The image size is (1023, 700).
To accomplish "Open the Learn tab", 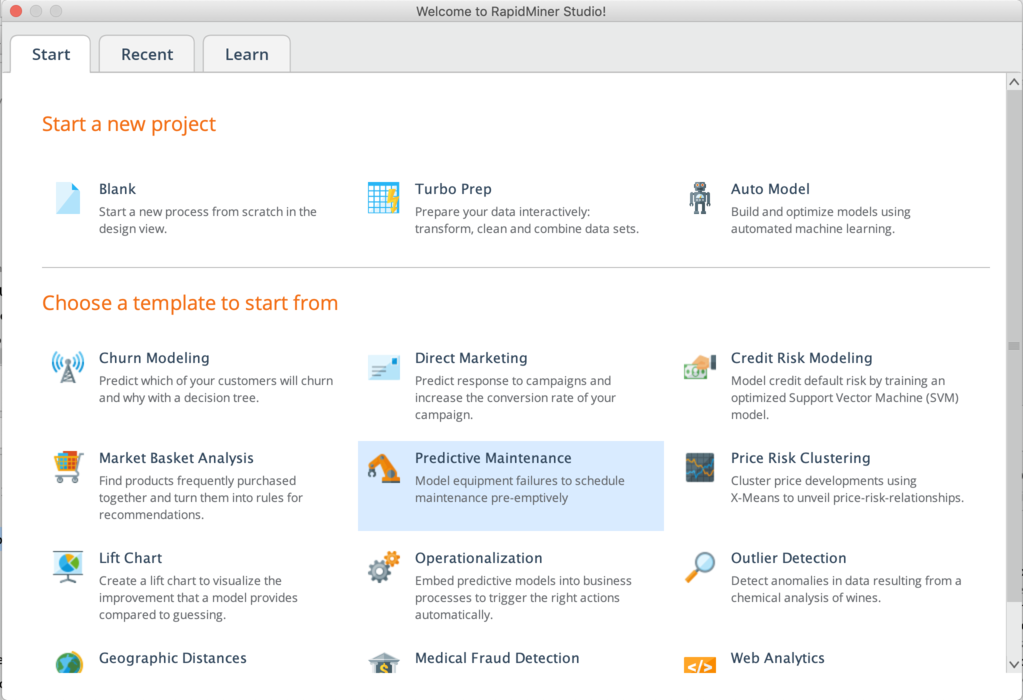I will click(246, 54).
